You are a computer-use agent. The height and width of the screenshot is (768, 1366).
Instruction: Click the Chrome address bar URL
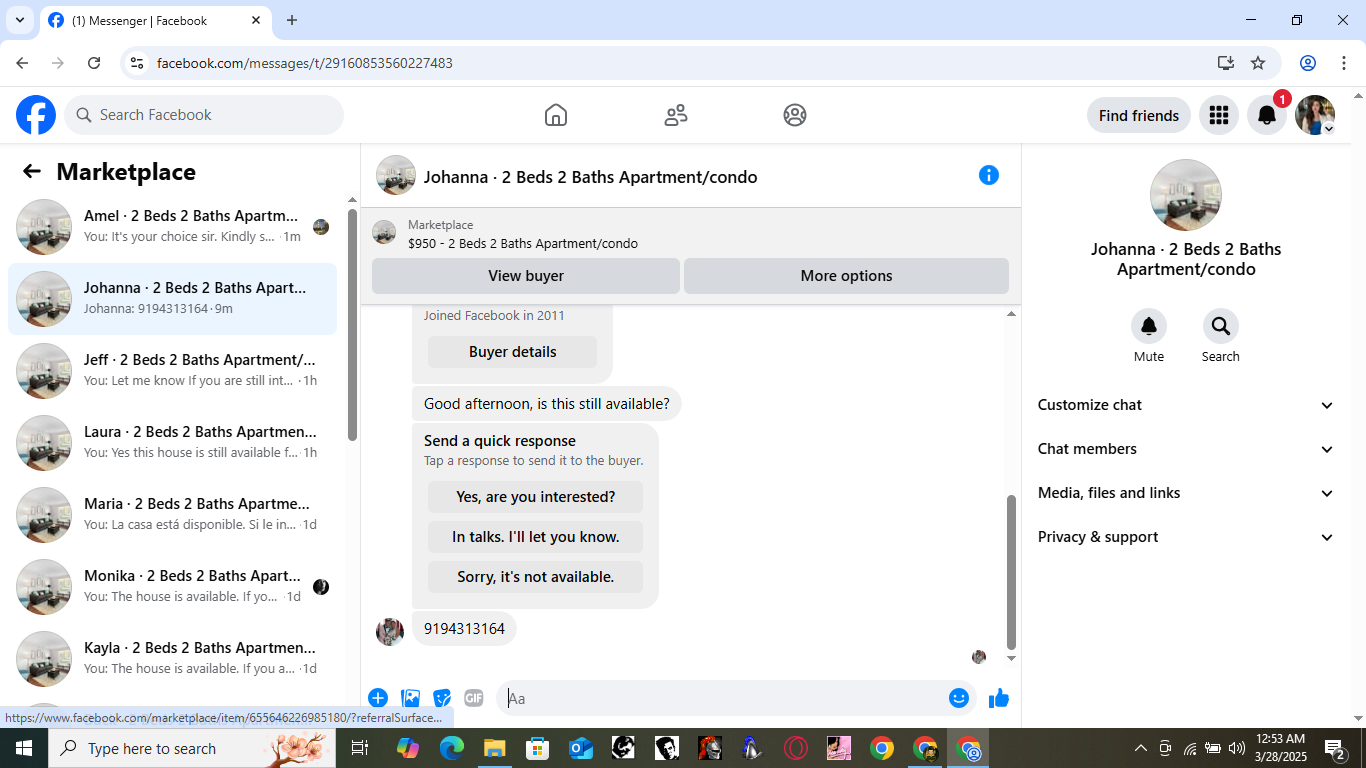tap(305, 63)
